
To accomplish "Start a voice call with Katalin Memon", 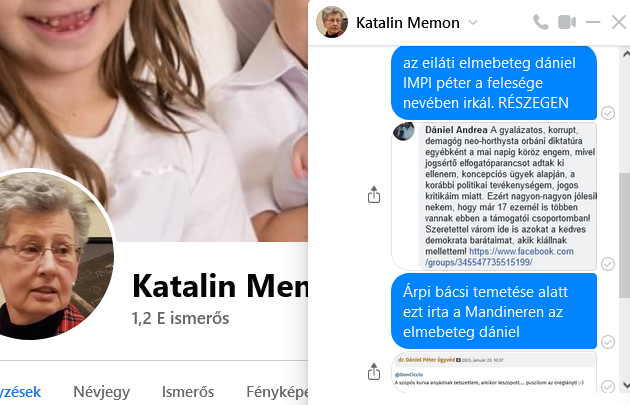I will [540, 22].
